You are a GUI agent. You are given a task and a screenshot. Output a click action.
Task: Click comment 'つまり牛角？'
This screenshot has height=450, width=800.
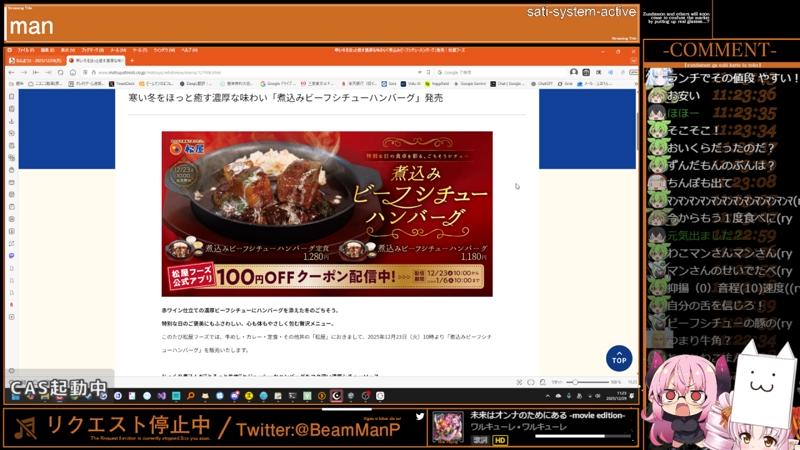pos(698,340)
